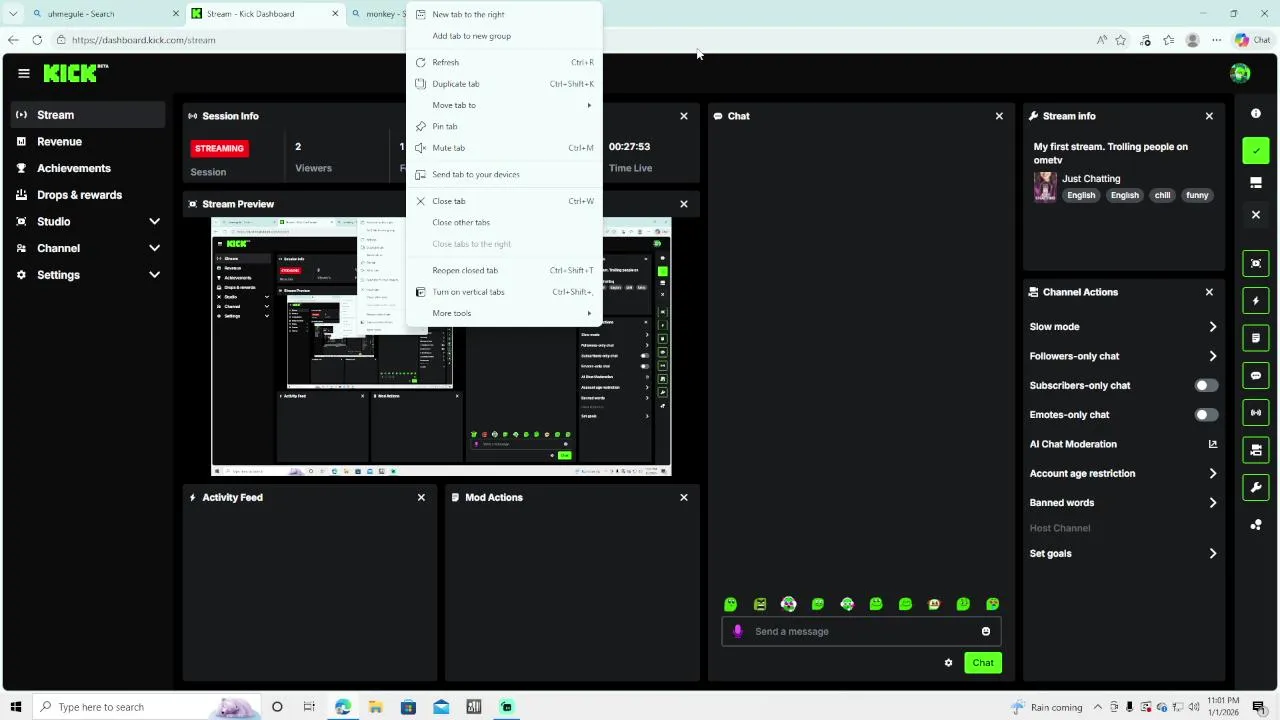Open browser Read aloud icon

tap(1101, 40)
